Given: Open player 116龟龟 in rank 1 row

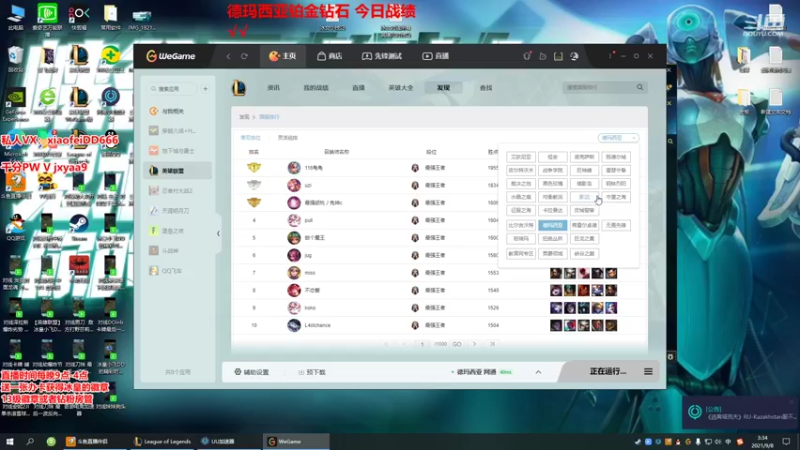Looking at the screenshot, I should click(314, 168).
